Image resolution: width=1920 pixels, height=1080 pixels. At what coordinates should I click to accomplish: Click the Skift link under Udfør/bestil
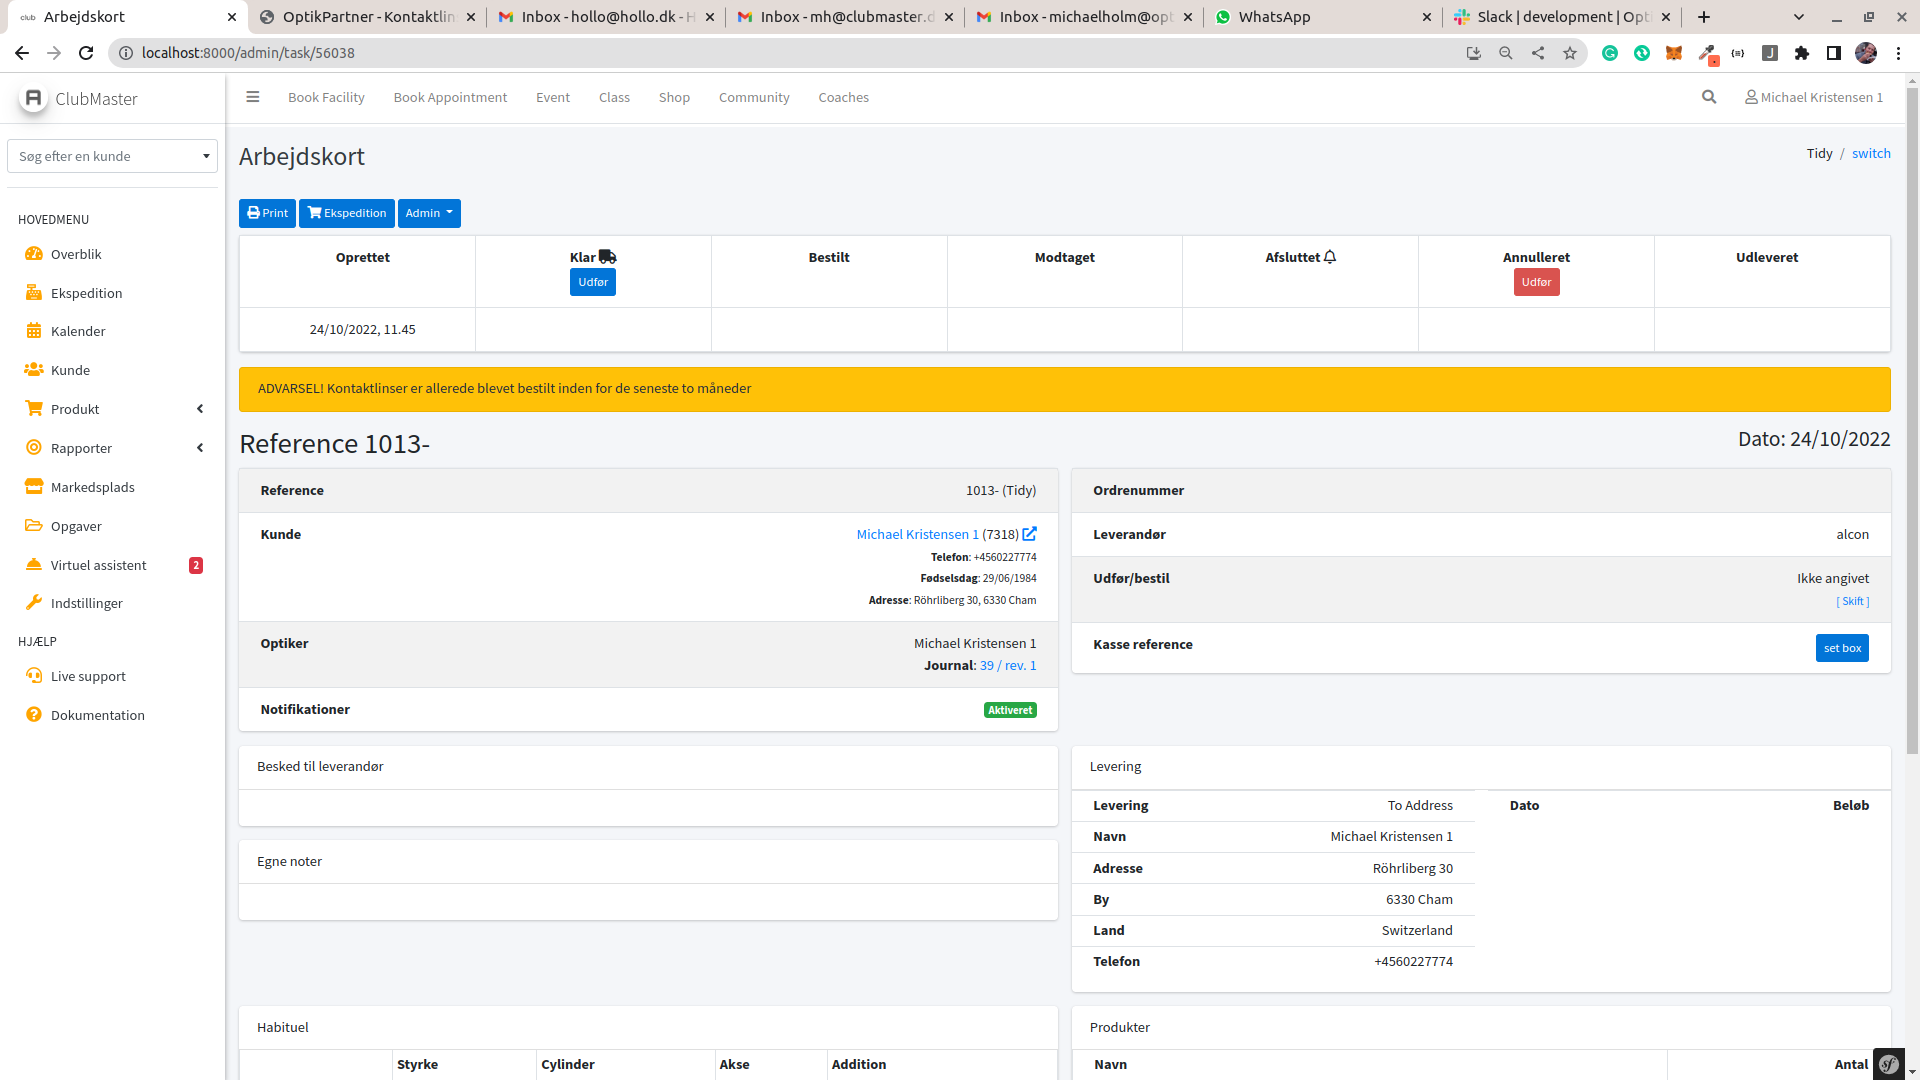pos(1852,601)
